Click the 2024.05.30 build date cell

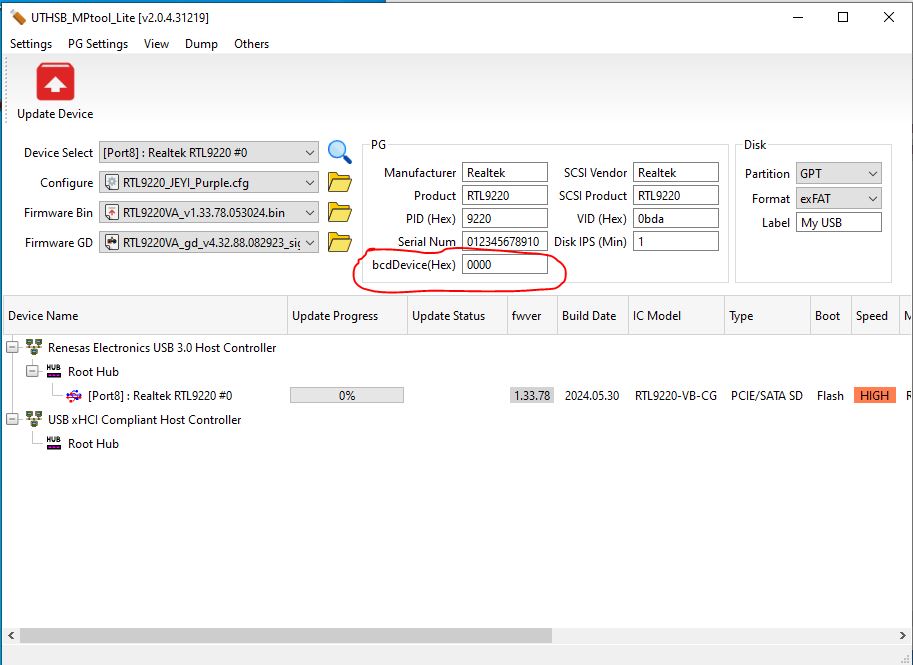click(x=592, y=395)
